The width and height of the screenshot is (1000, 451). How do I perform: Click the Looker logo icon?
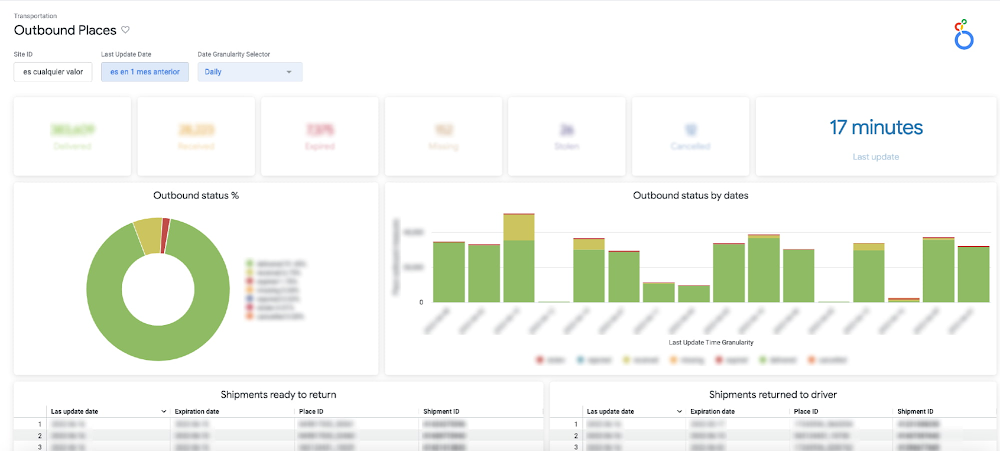[x=964, y=33]
